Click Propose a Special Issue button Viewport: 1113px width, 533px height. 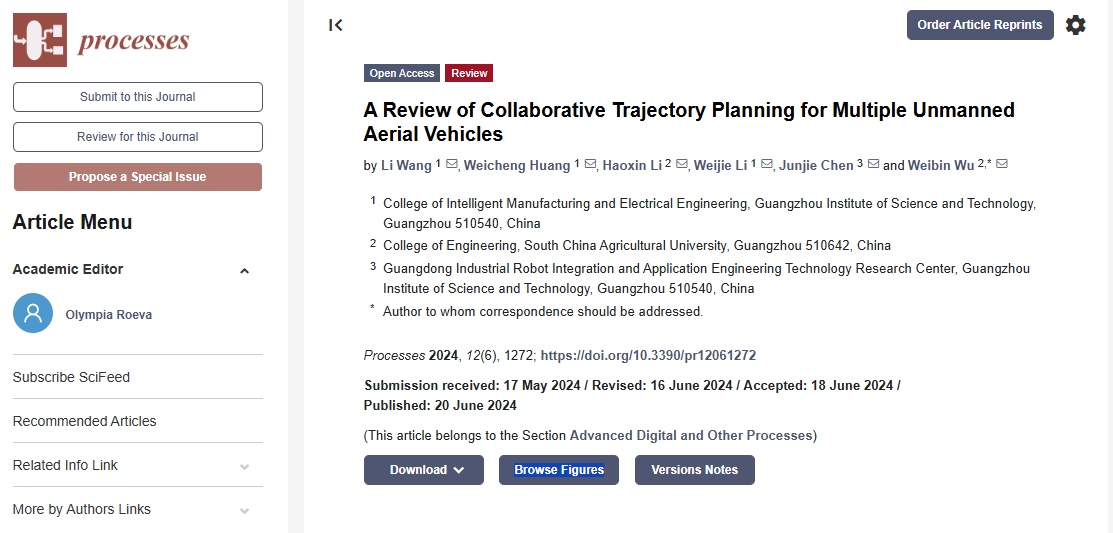tap(138, 177)
